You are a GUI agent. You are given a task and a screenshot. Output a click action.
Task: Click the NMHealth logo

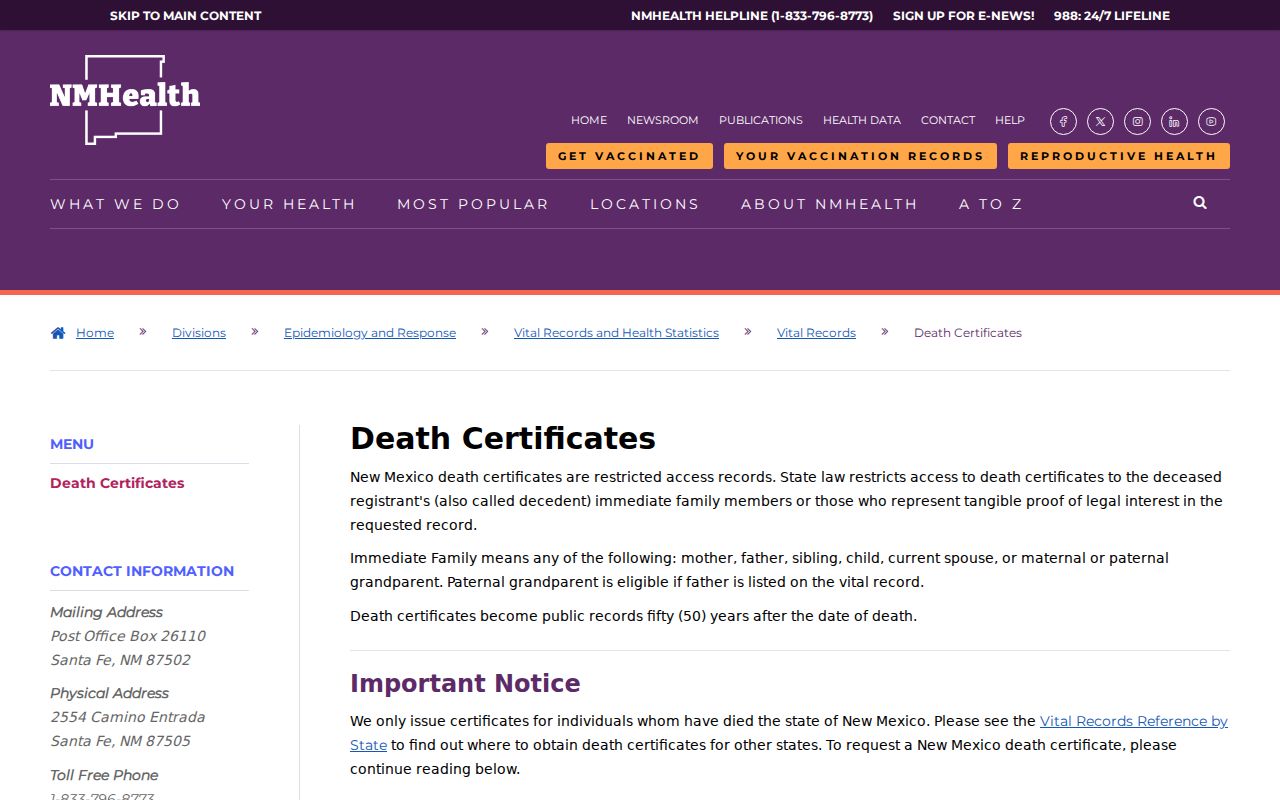tap(125, 99)
